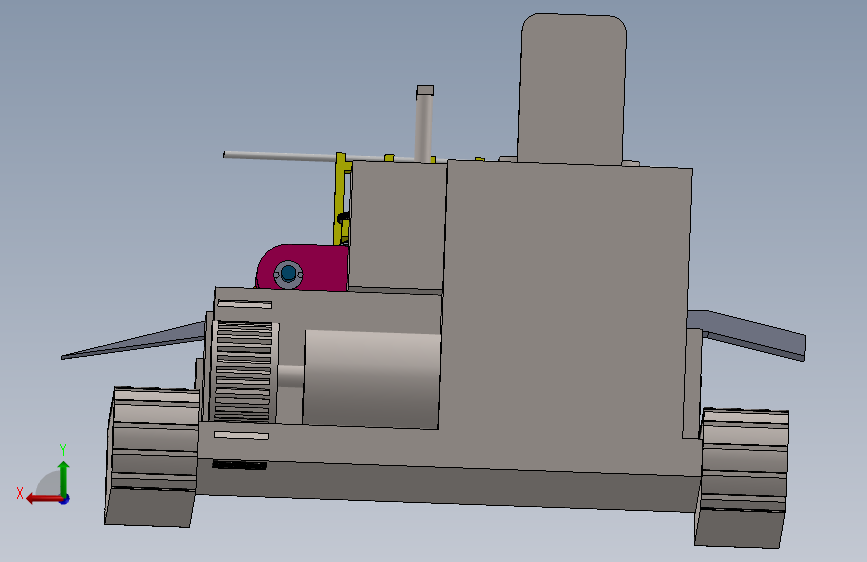Select the black slot on the lower body
The width and height of the screenshot is (867, 562).
click(x=239, y=465)
